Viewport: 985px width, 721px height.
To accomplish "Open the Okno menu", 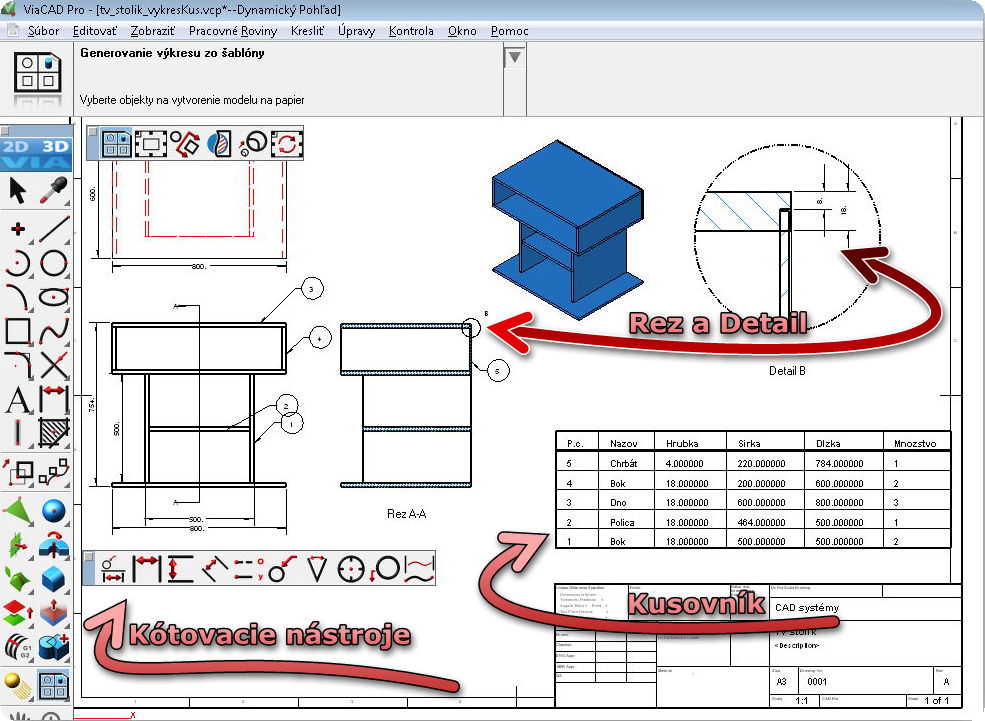I will point(462,31).
